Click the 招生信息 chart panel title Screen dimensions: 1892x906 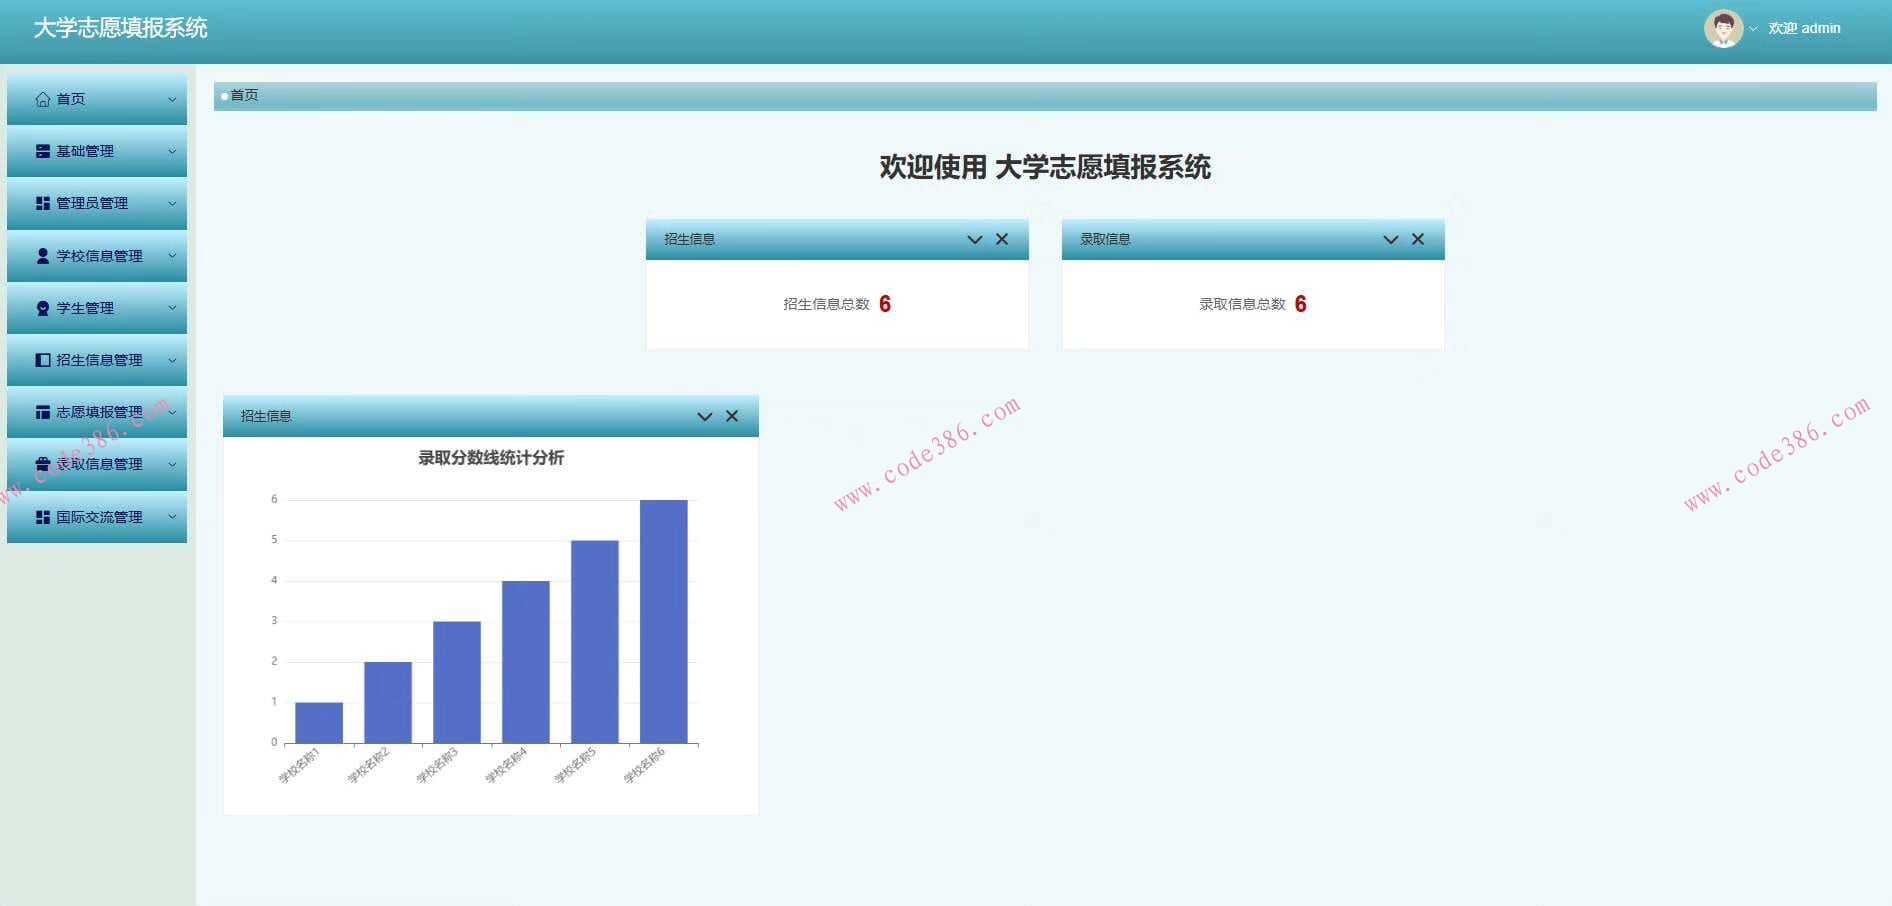[x=266, y=416]
